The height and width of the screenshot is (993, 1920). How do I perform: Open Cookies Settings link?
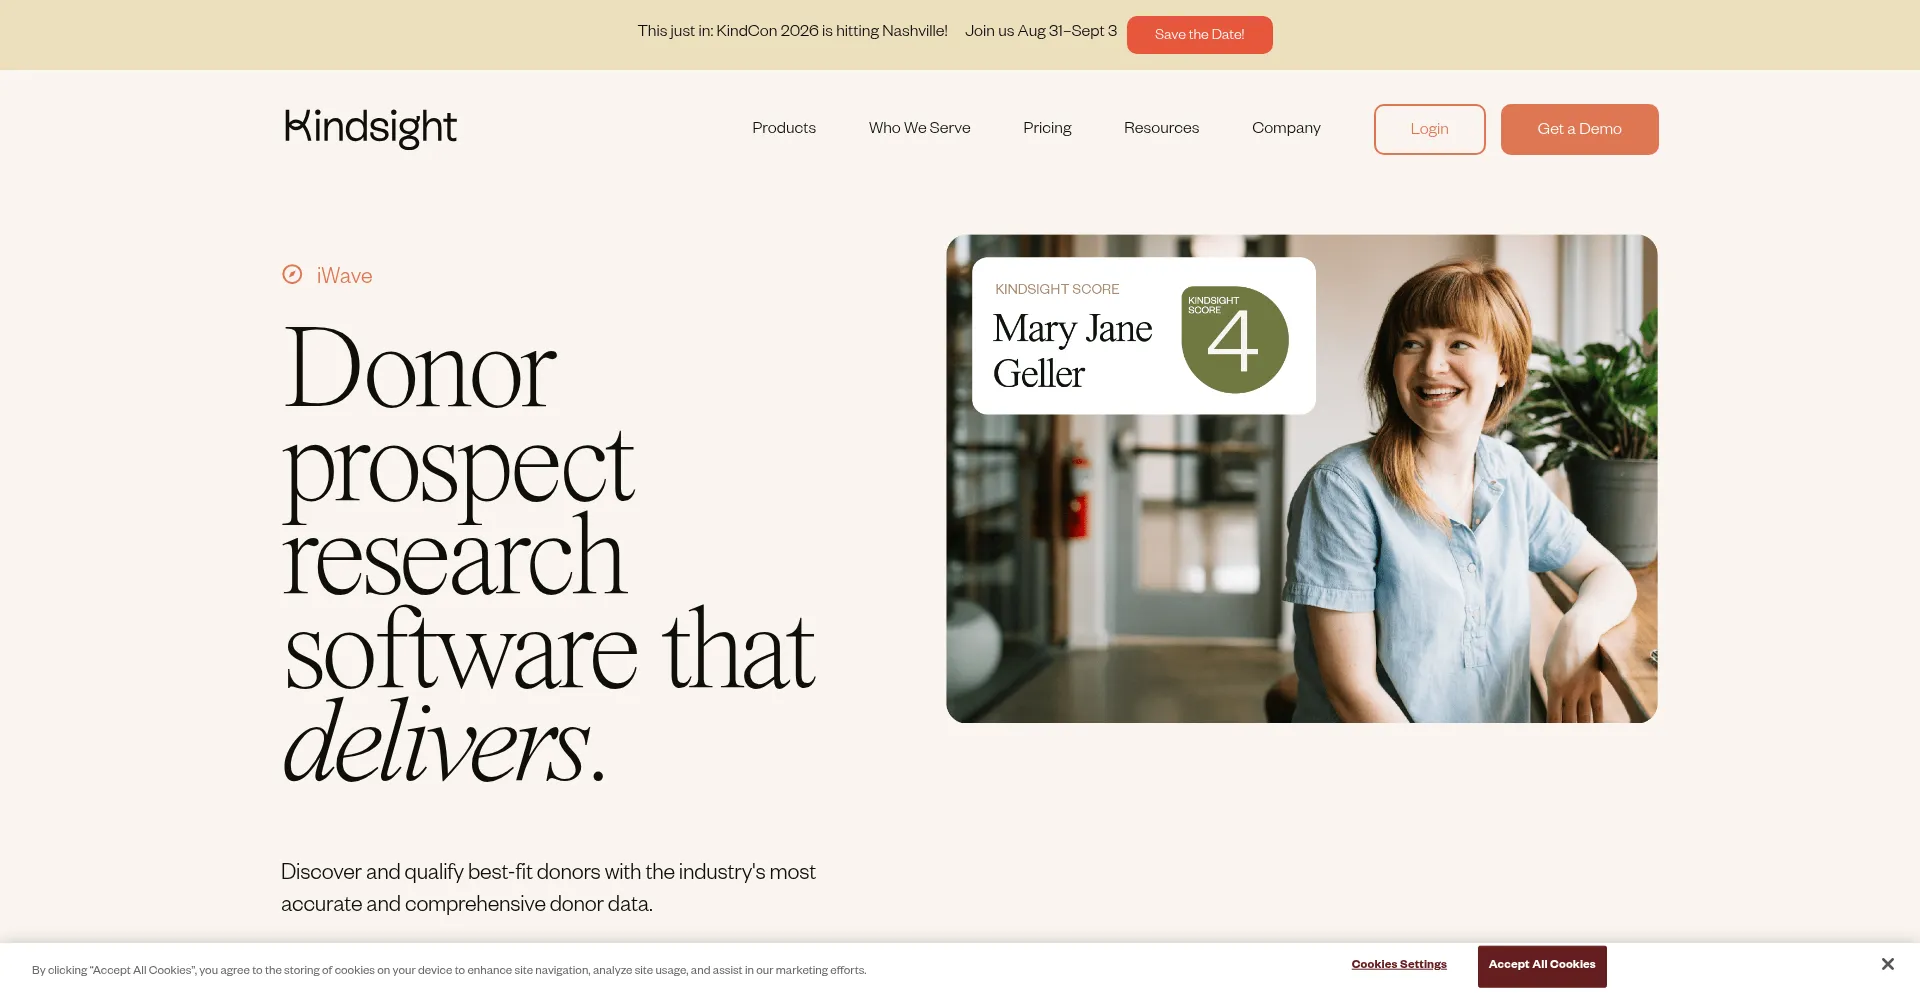(1398, 965)
